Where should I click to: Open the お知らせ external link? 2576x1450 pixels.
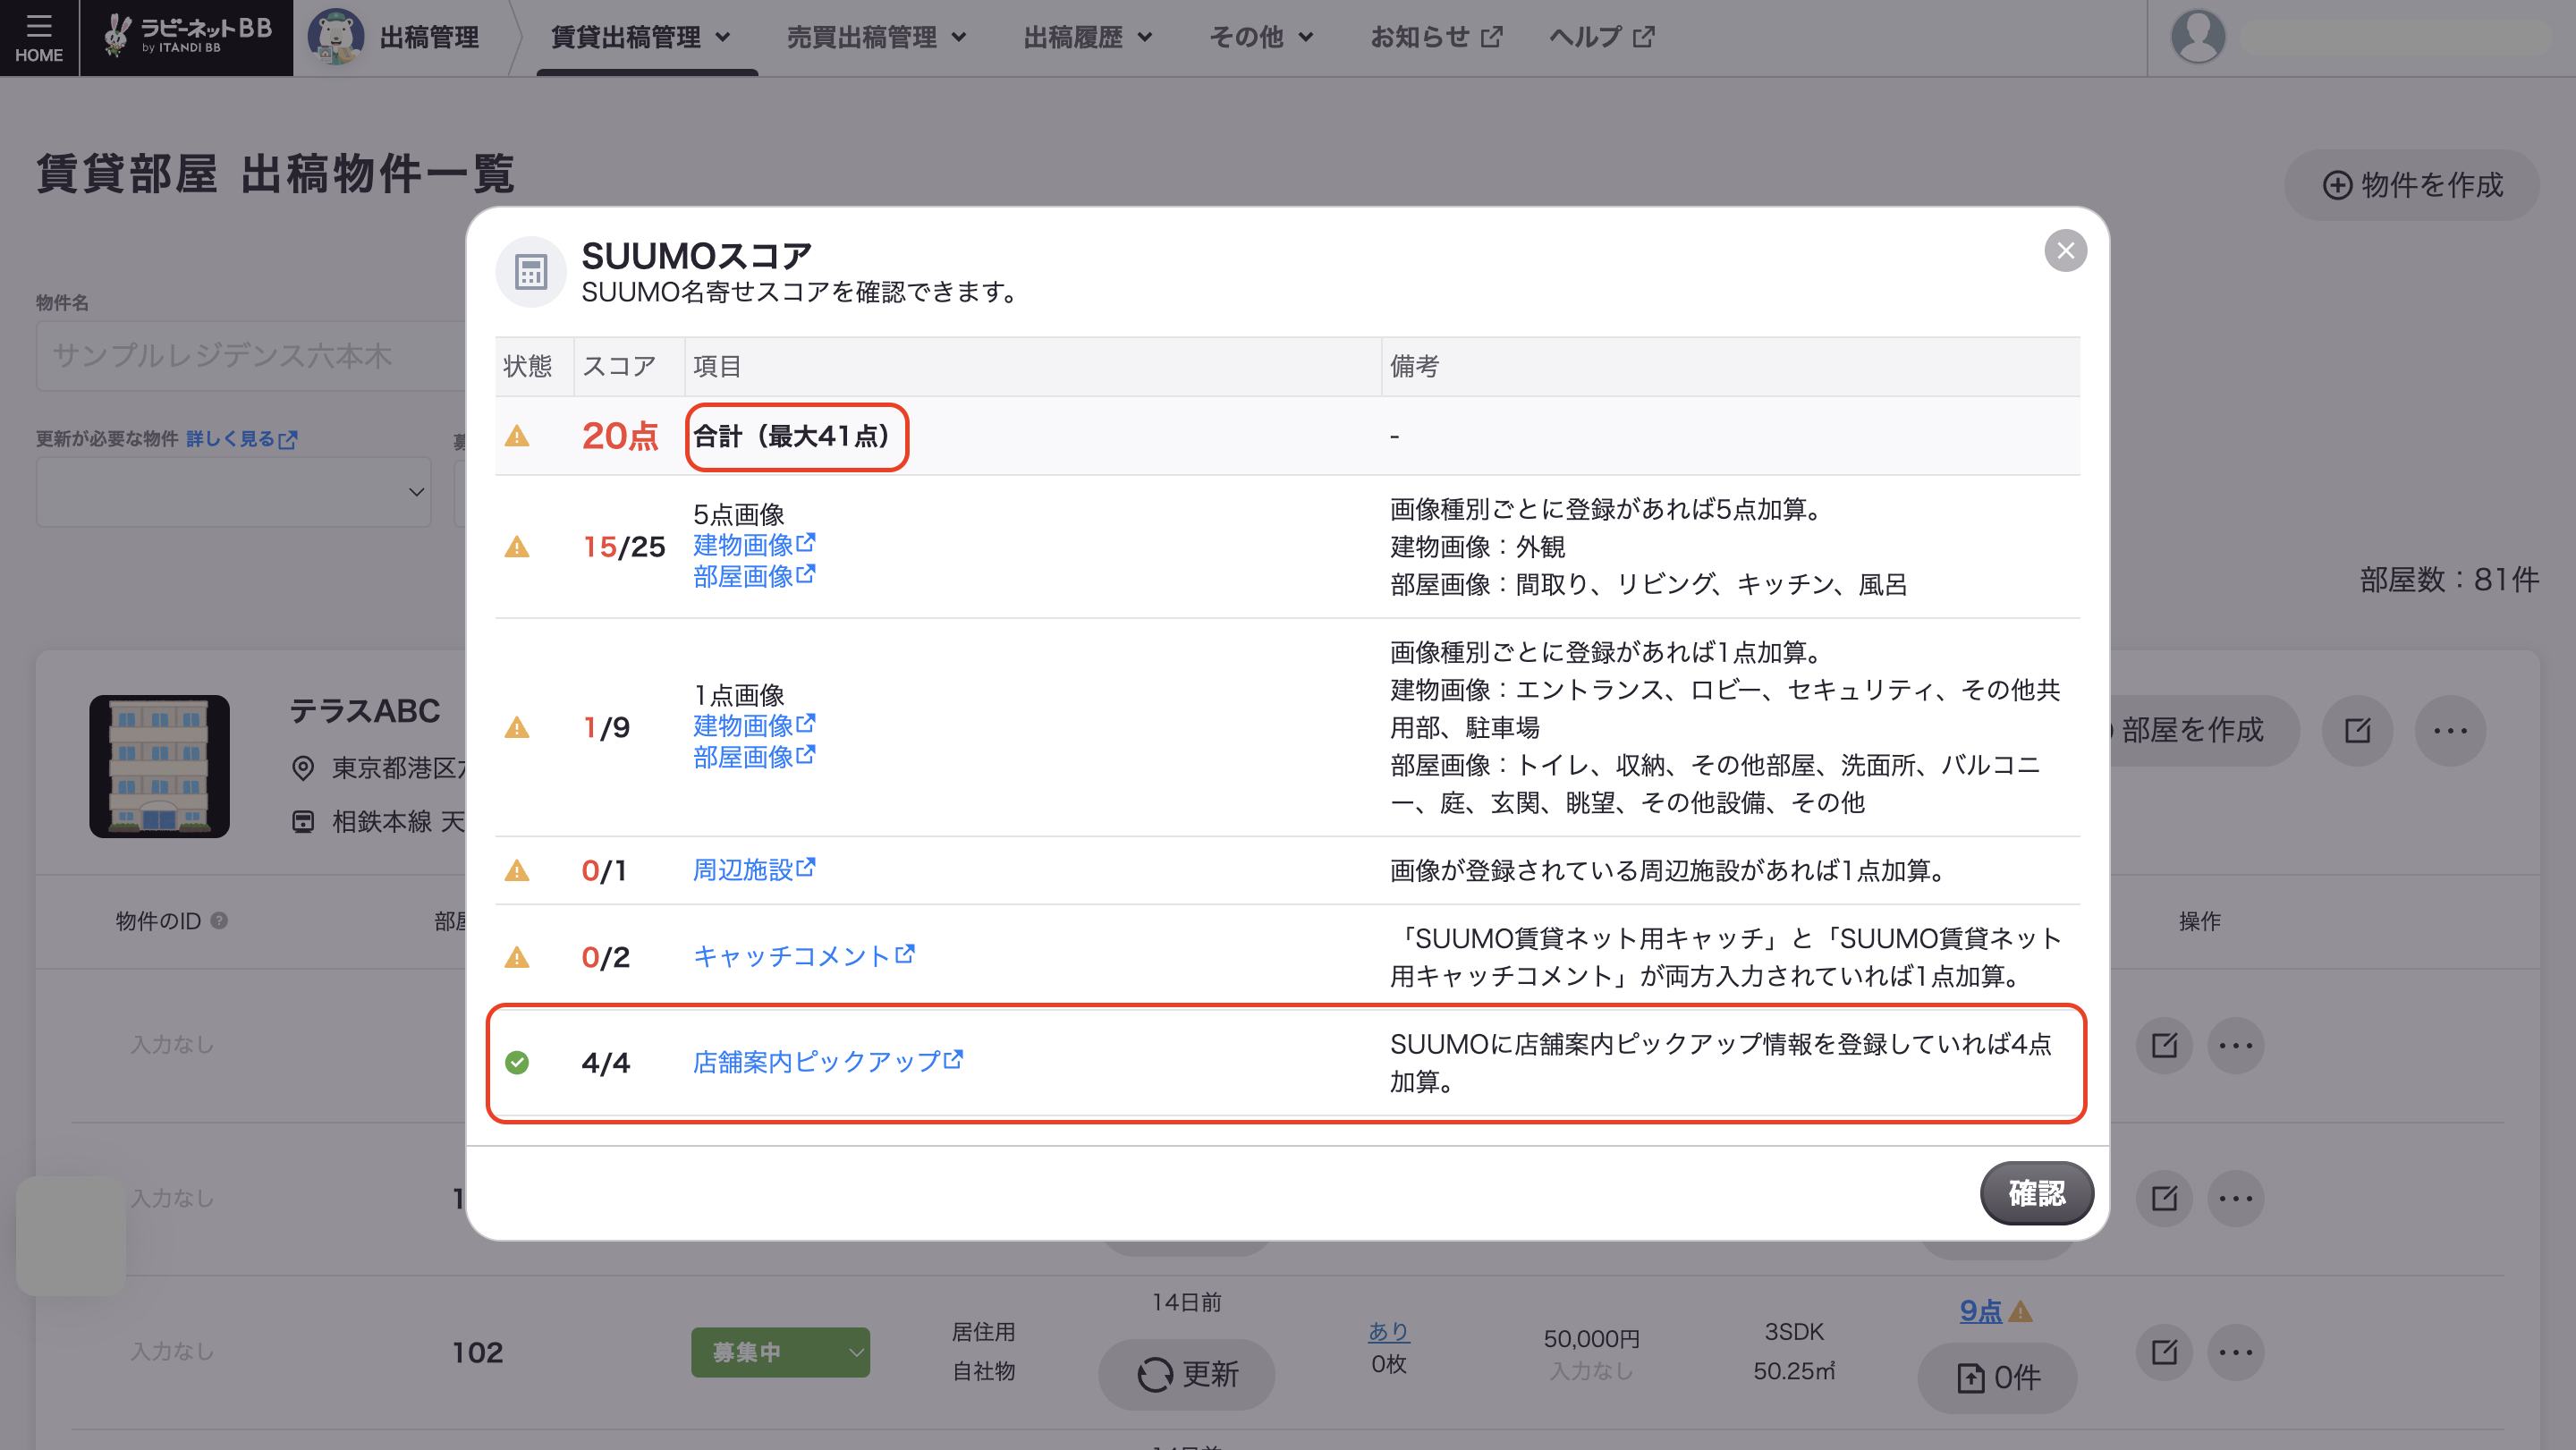point(1436,37)
